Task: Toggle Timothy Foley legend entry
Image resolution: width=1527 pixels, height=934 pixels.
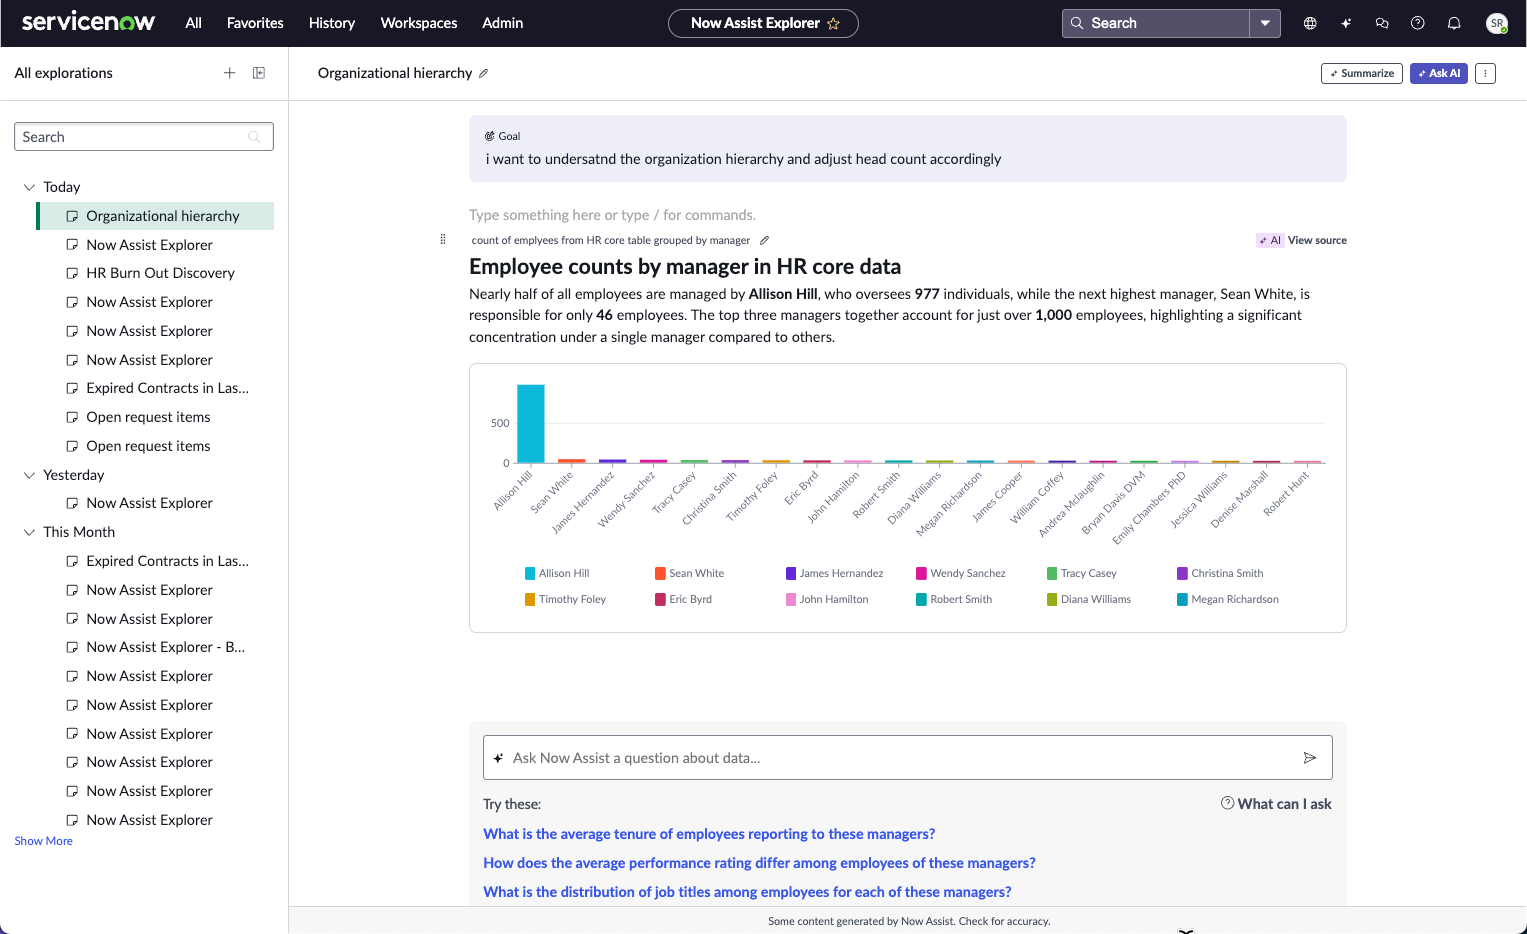Action: click(x=565, y=599)
